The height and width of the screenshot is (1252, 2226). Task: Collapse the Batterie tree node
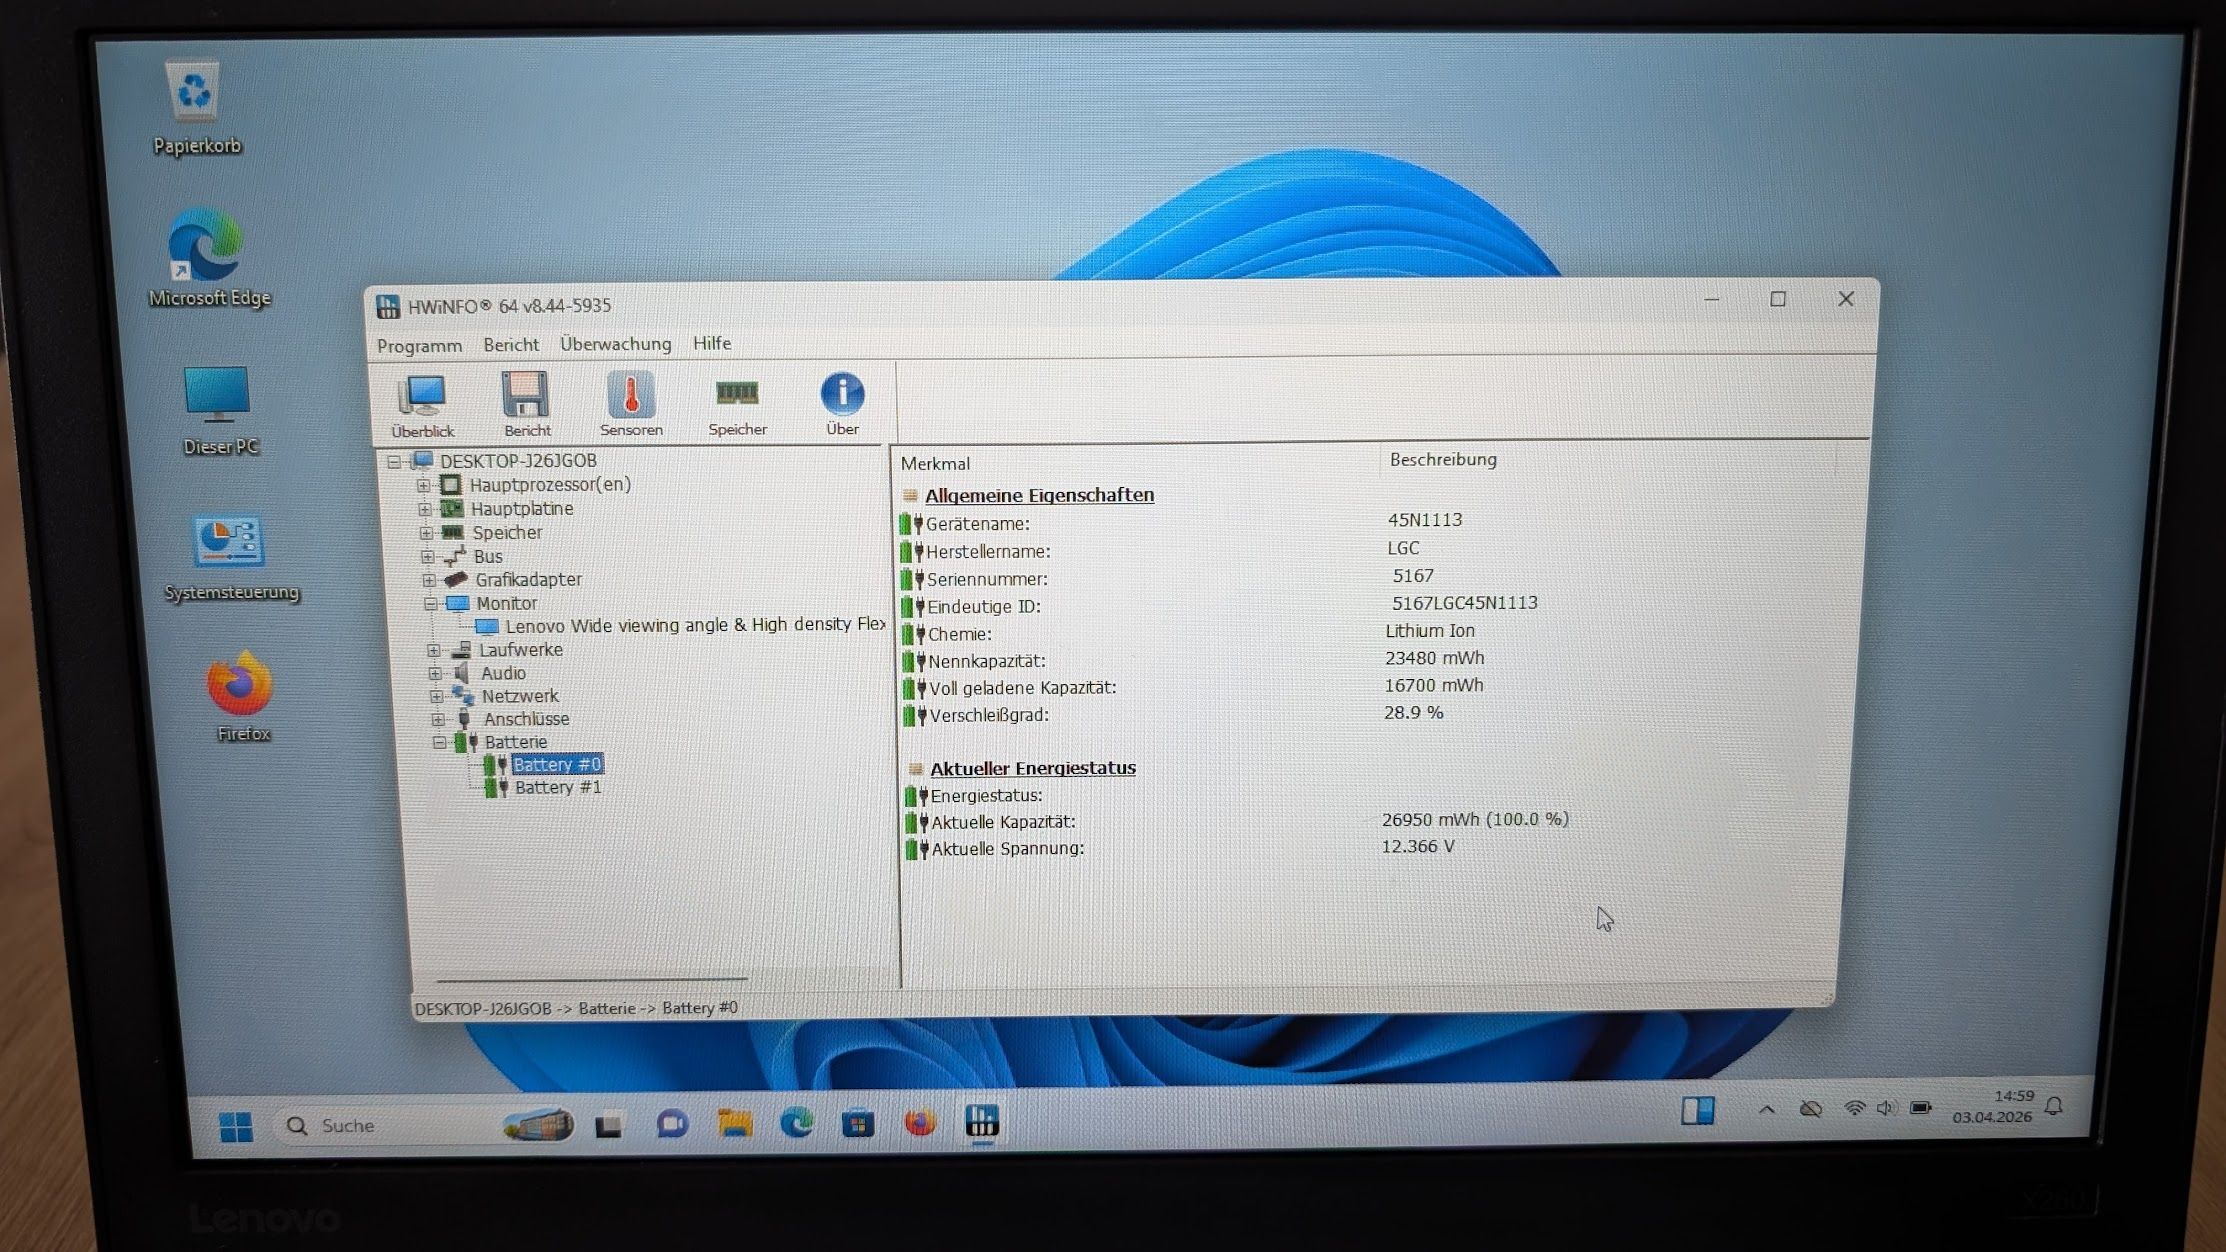tap(439, 743)
